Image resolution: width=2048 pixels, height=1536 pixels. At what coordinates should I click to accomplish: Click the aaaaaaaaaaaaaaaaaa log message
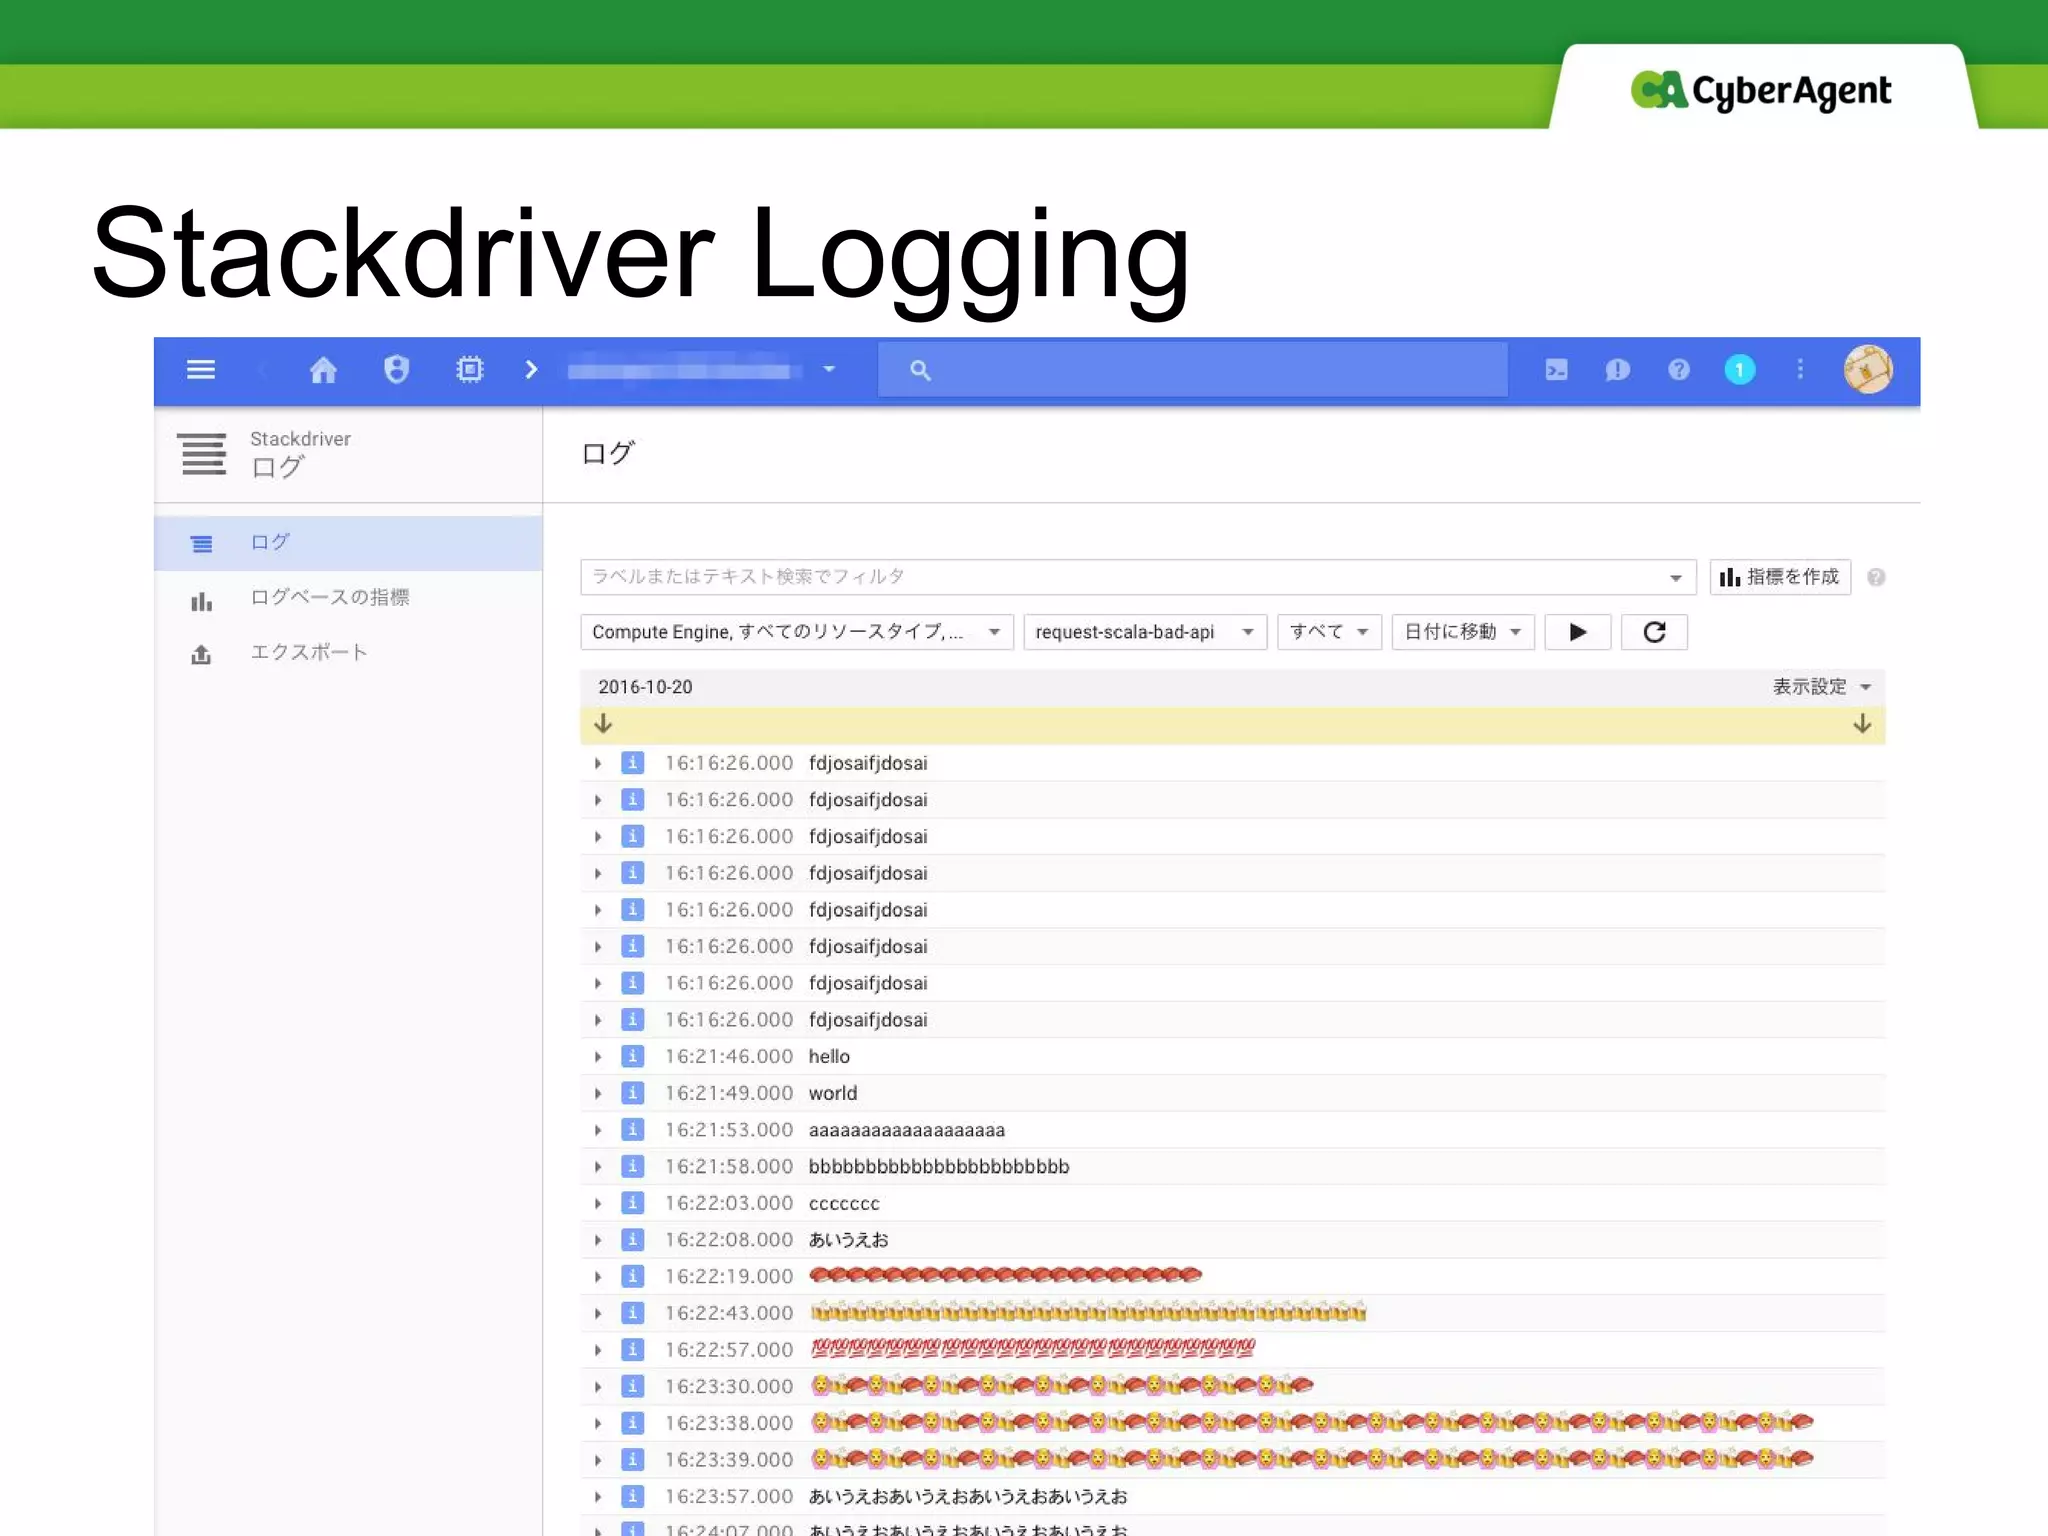coord(907,1131)
